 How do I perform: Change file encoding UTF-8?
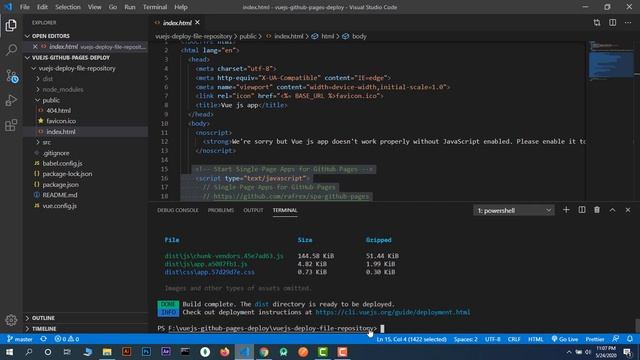coord(492,339)
